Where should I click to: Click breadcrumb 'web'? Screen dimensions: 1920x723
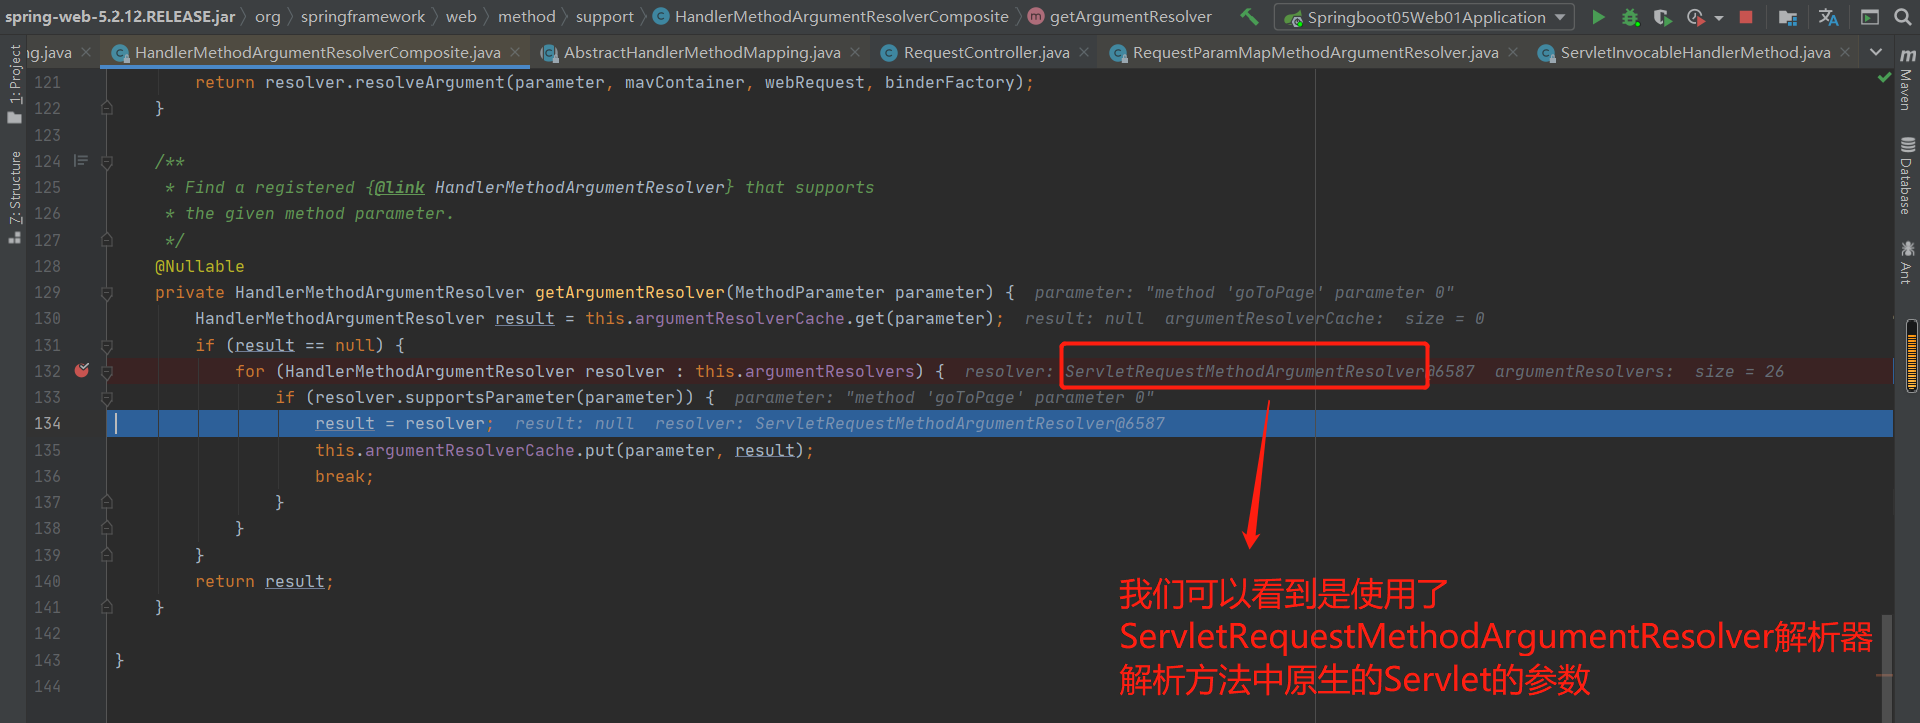tap(461, 16)
